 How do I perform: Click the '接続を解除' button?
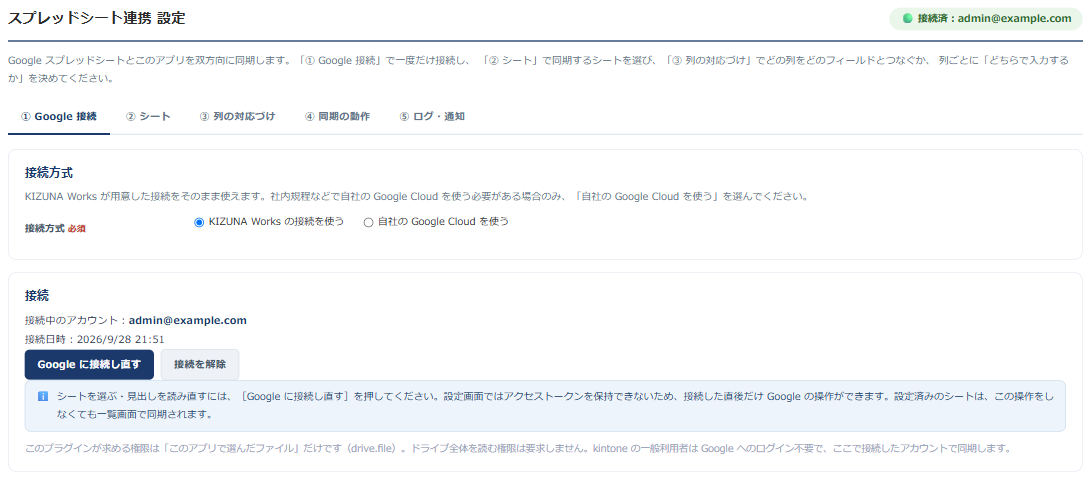pos(200,364)
